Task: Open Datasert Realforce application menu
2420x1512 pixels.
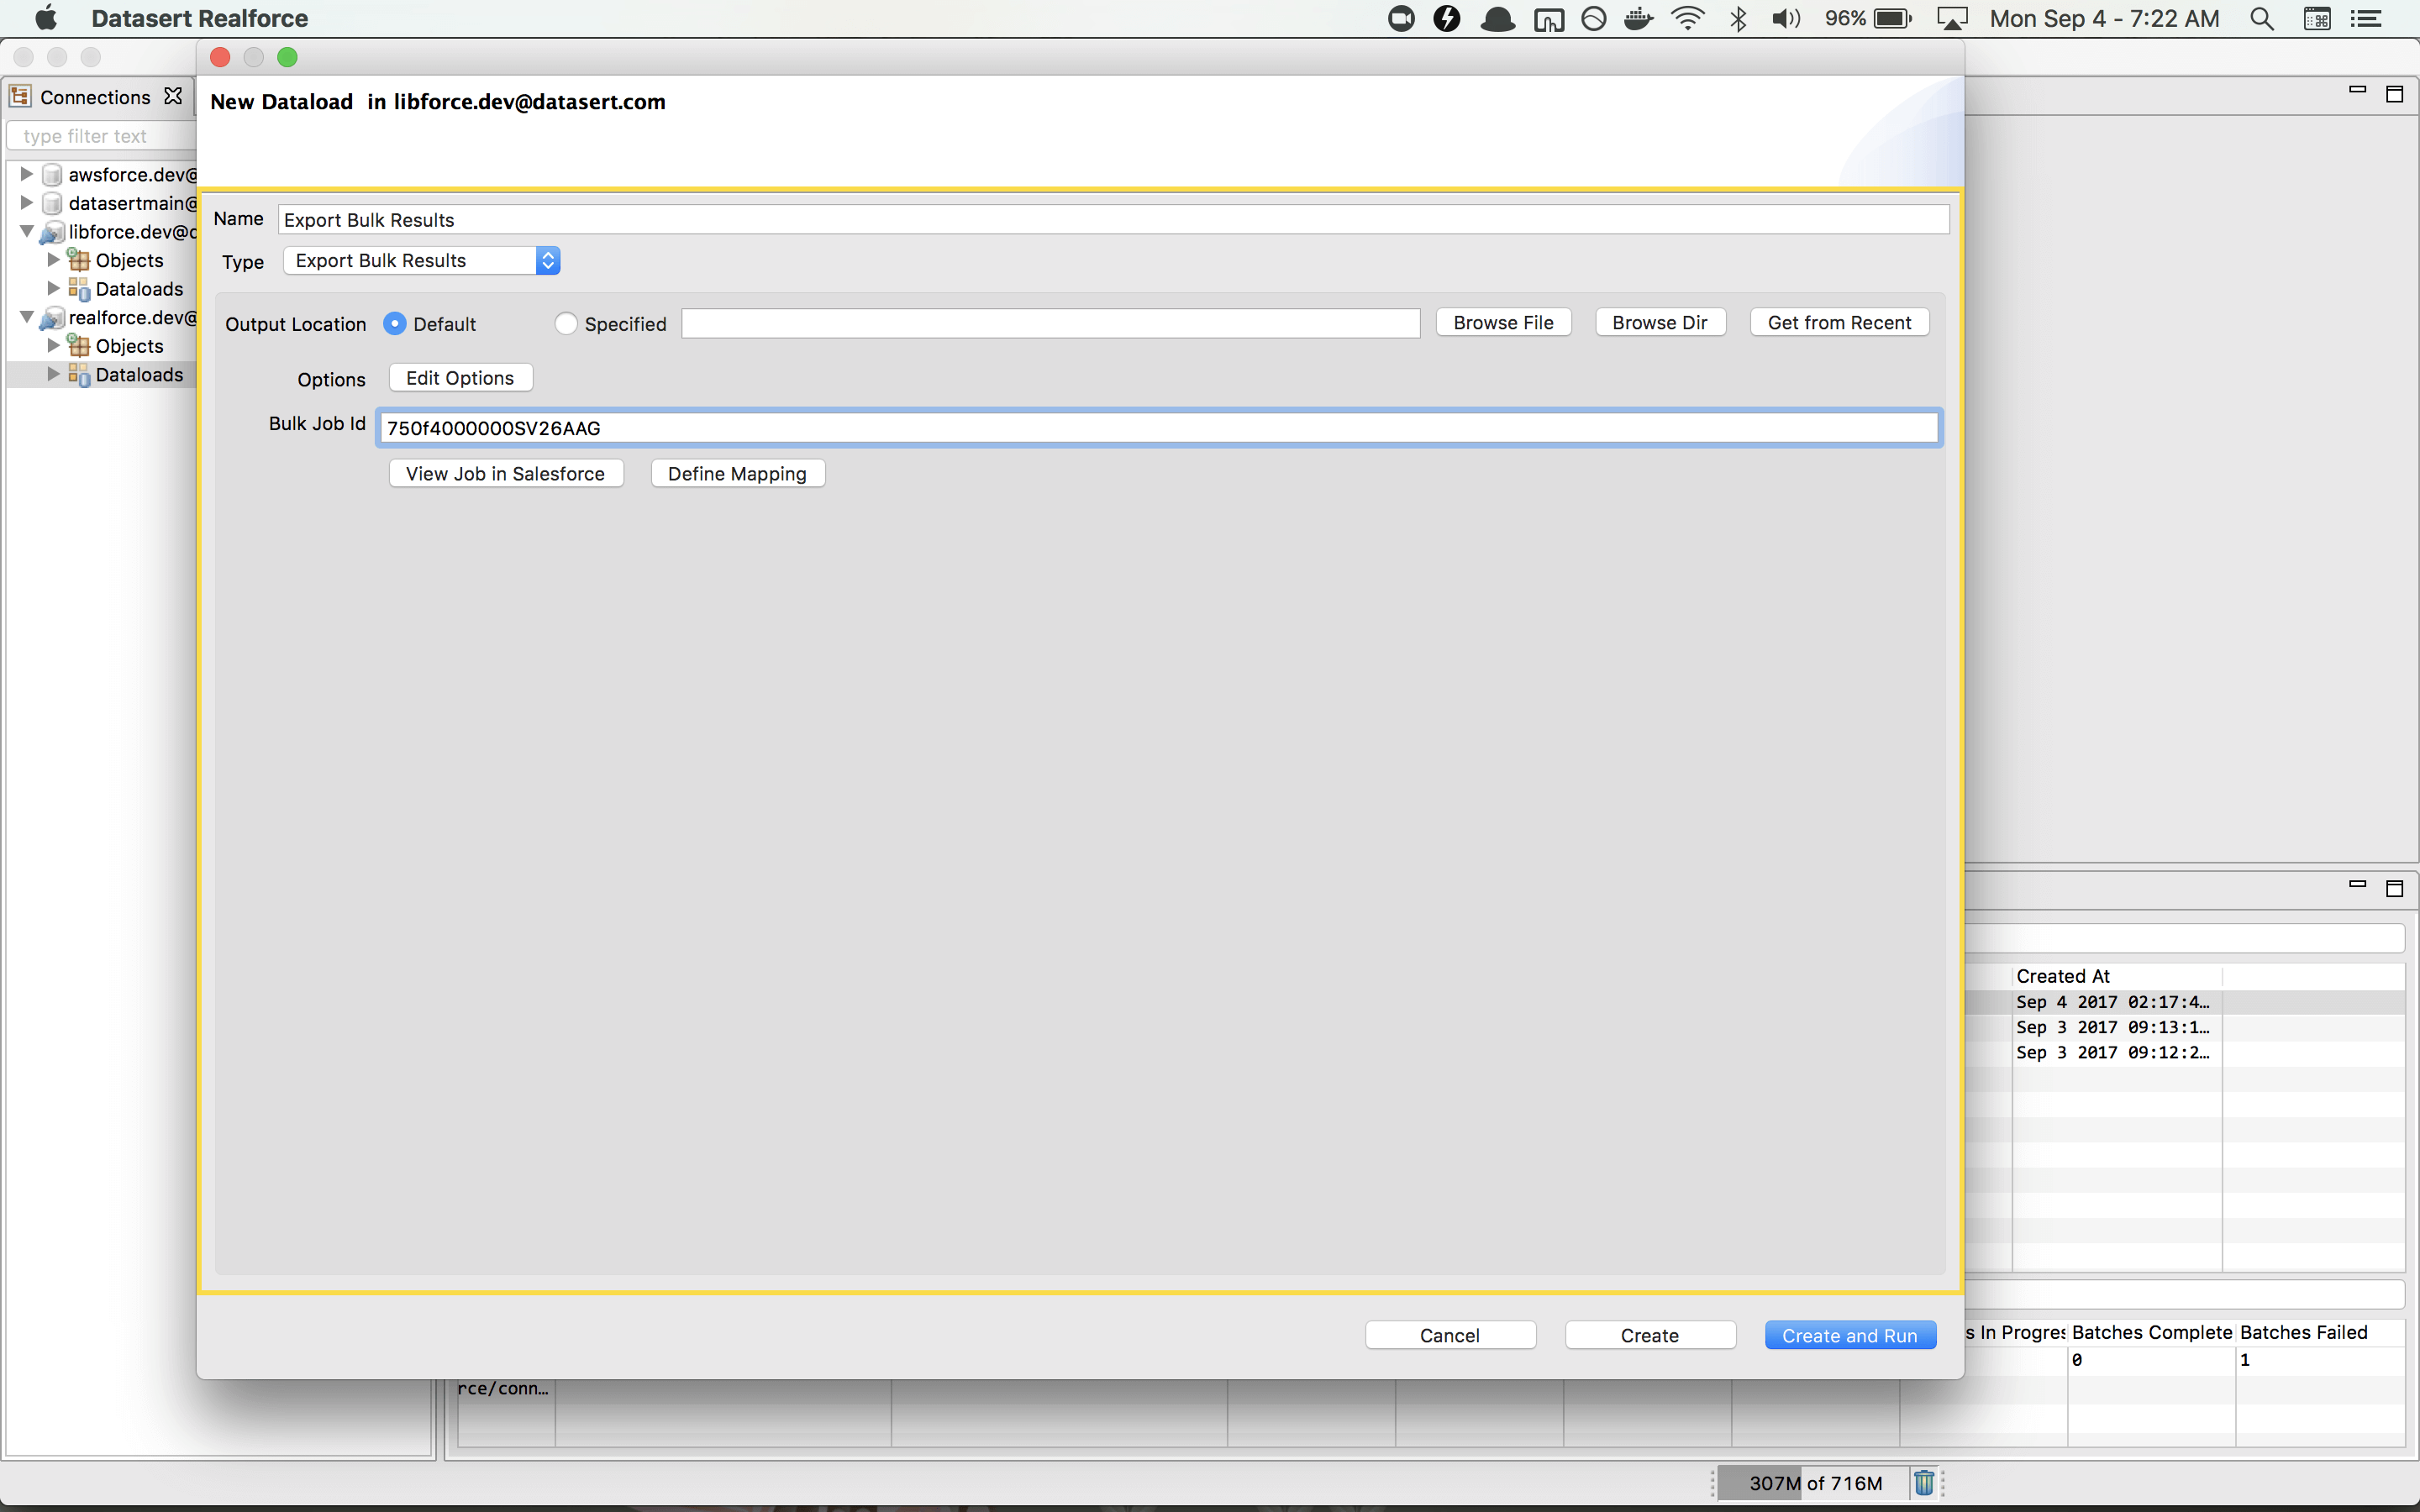Action: coord(199,19)
